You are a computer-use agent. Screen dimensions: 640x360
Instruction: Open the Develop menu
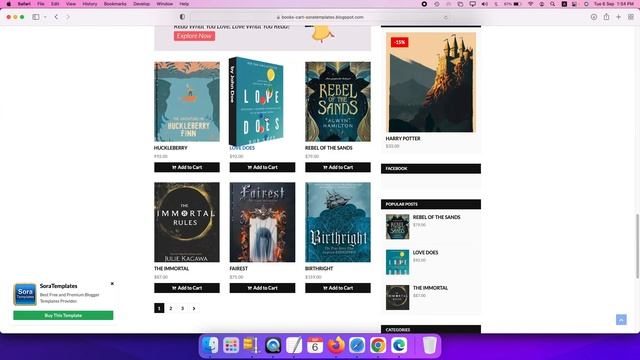click(x=141, y=4)
